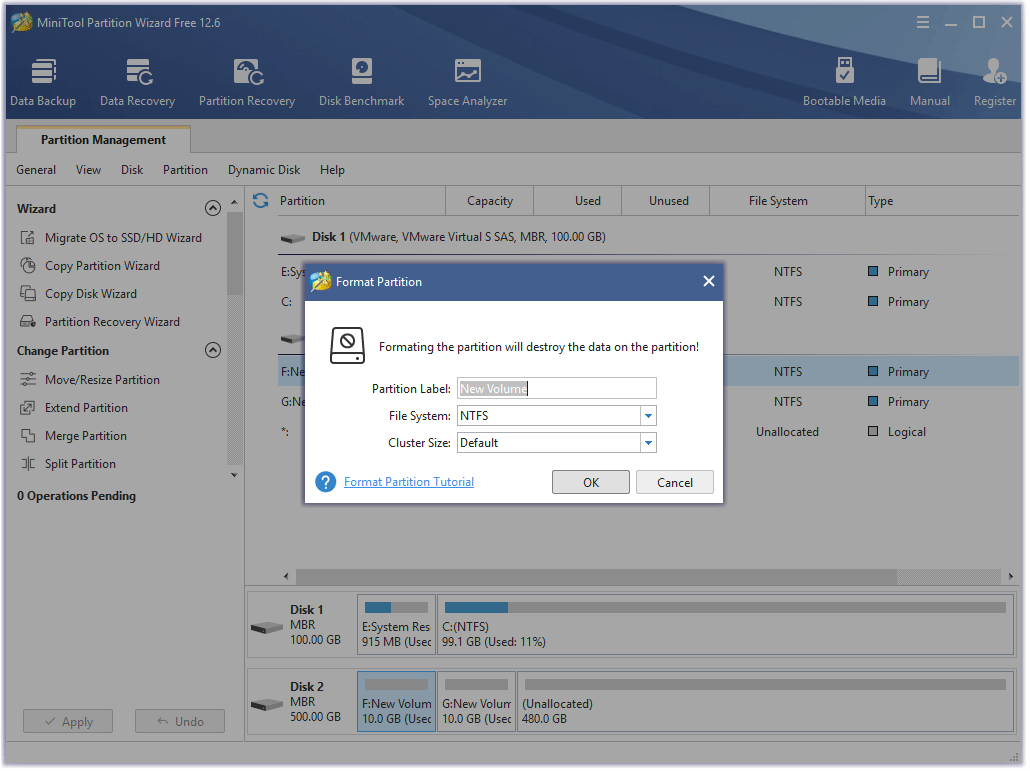Open the Data Backup tool

pyautogui.click(x=43, y=82)
